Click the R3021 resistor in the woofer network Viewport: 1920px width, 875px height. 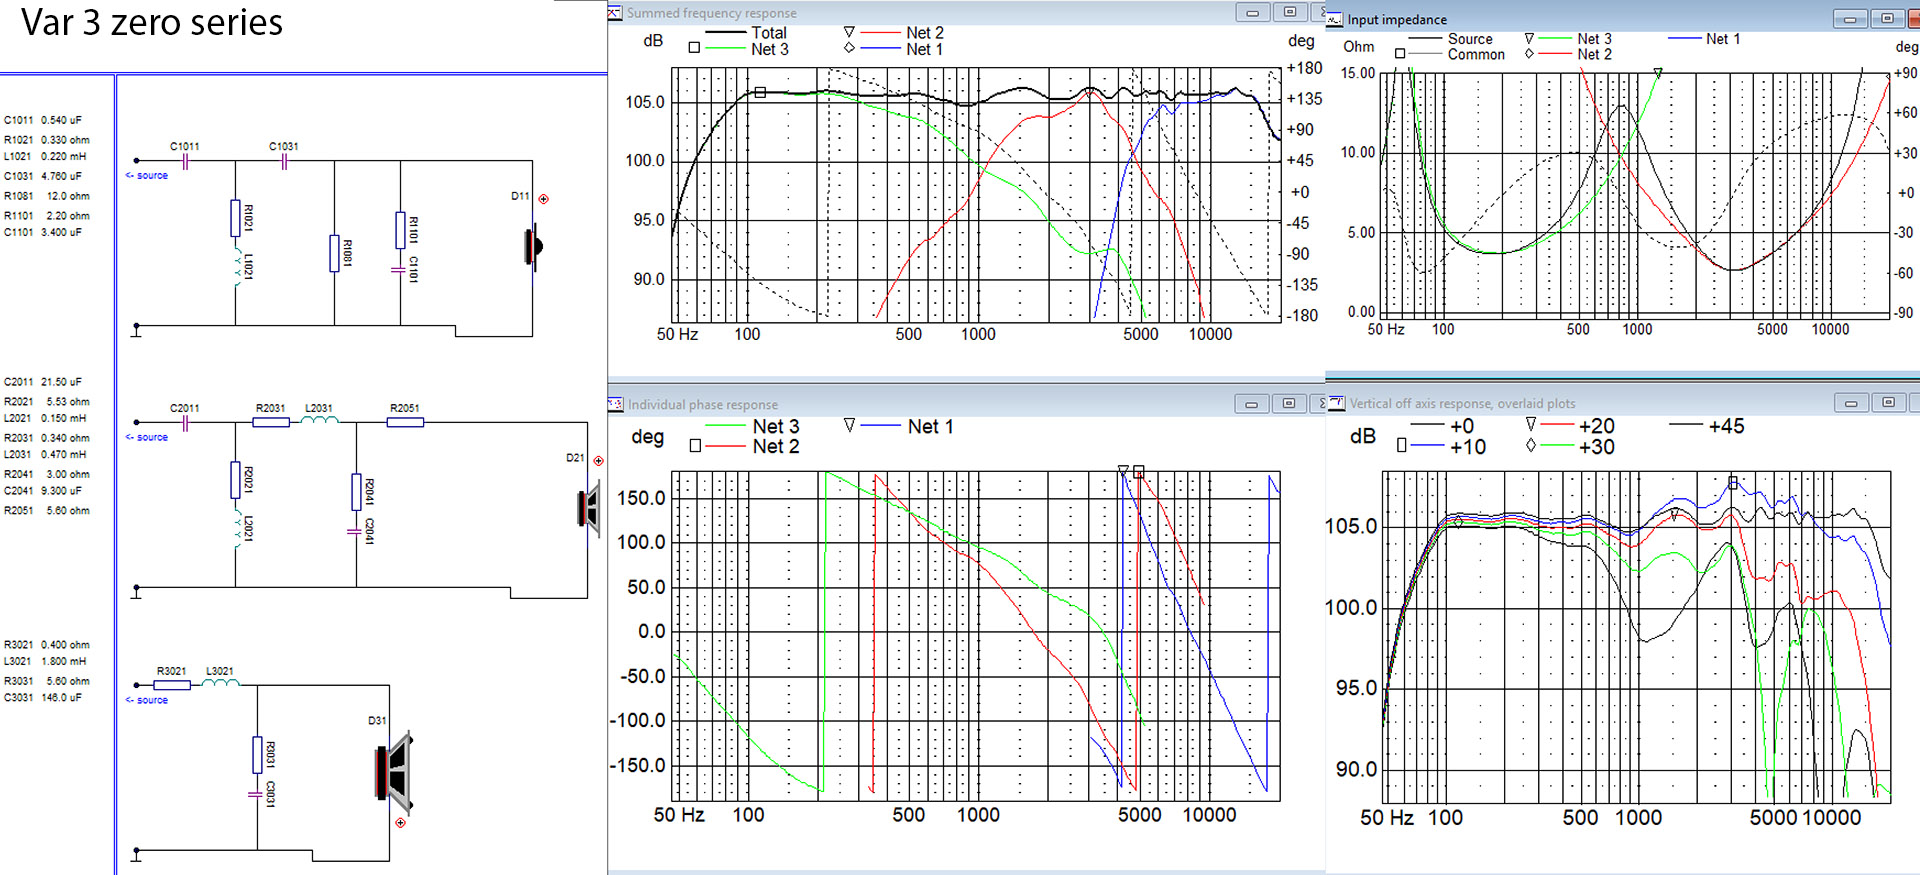tap(171, 685)
